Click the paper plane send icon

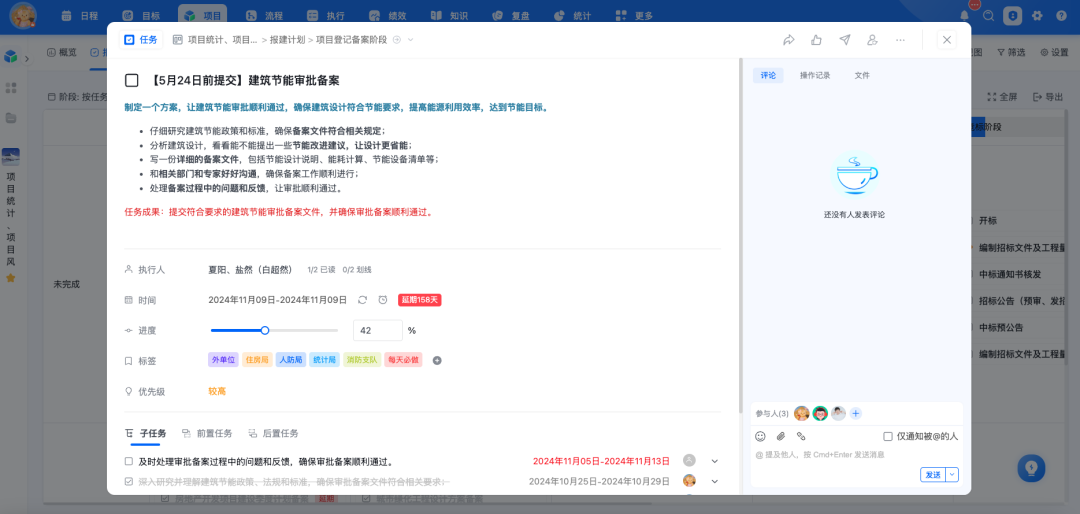coord(844,40)
